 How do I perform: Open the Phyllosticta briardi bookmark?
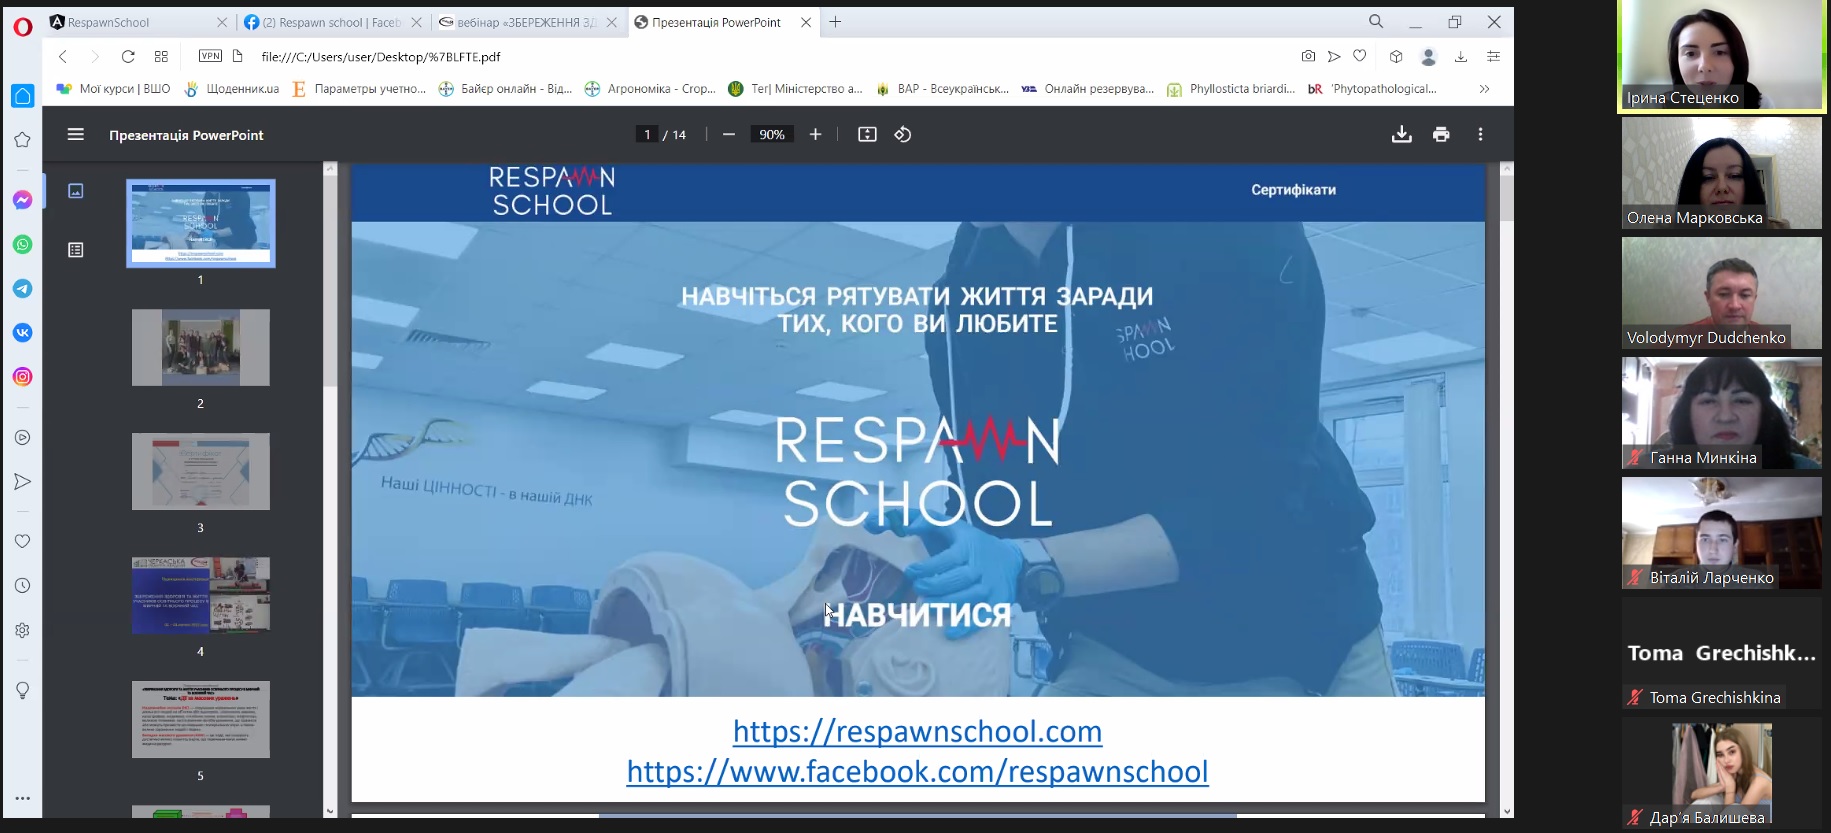pos(1231,89)
